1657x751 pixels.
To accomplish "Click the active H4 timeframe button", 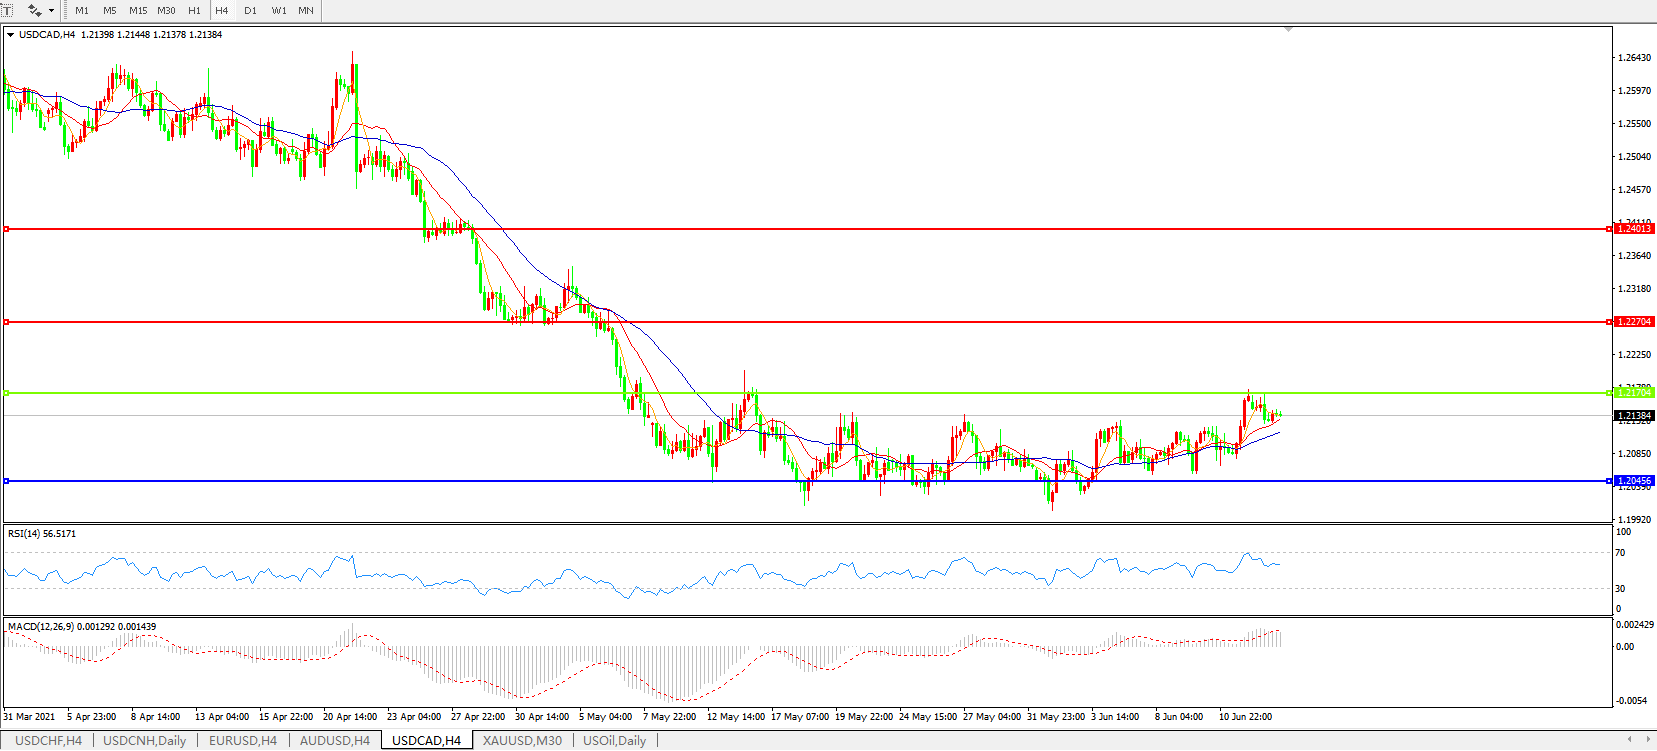I will 222,11.
